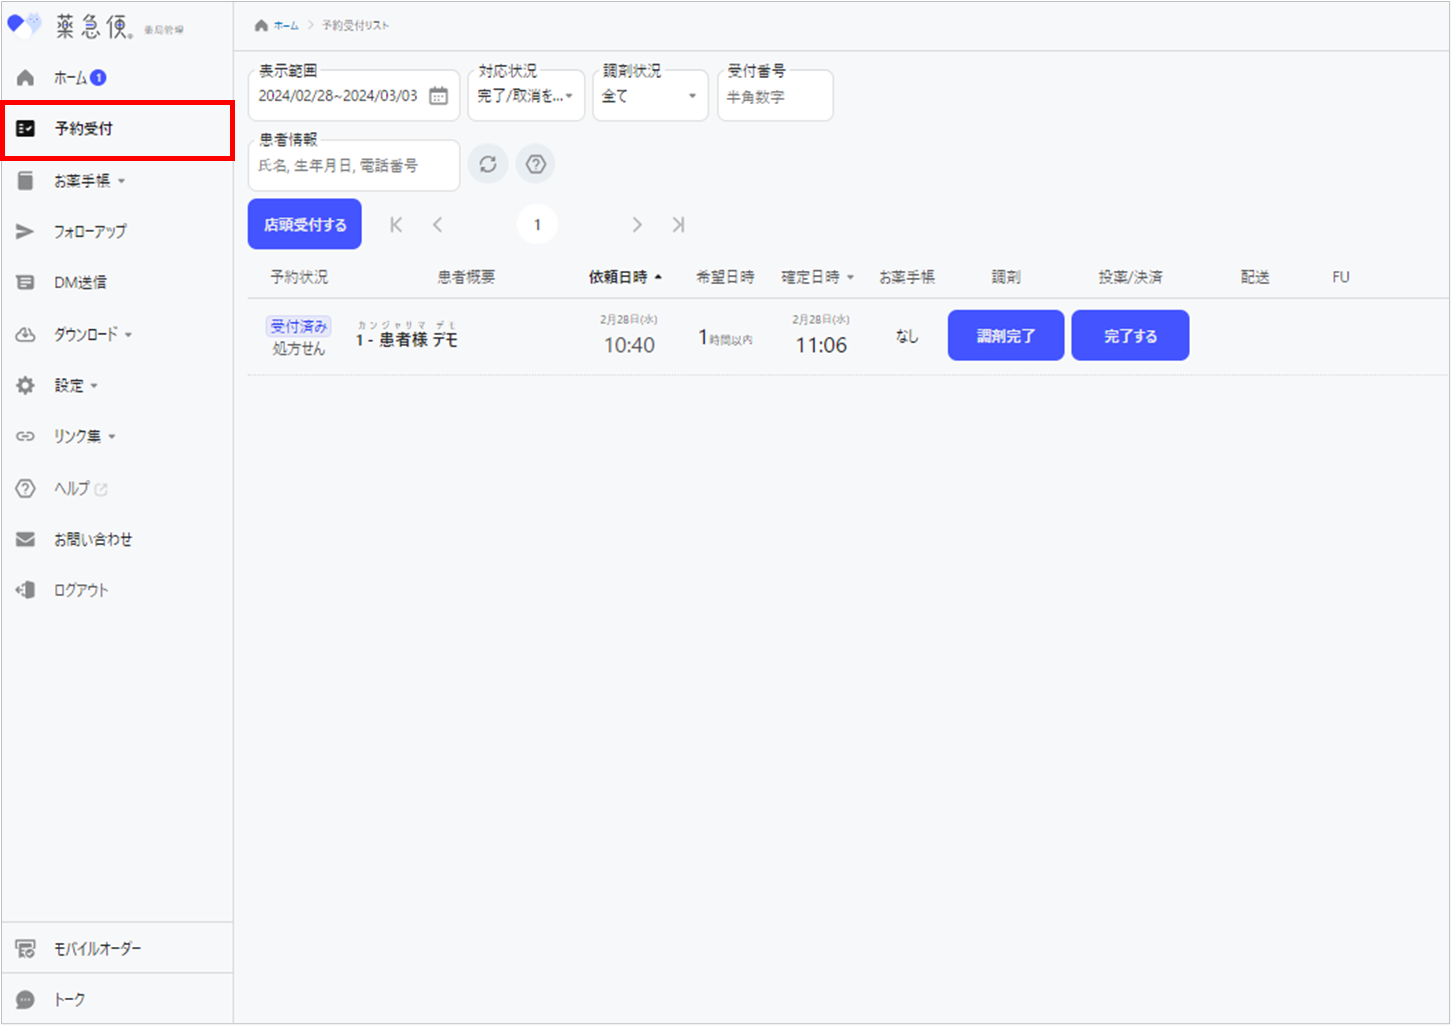Click the 完了する button
Viewport: 1451px width, 1025px height.
[1130, 336]
